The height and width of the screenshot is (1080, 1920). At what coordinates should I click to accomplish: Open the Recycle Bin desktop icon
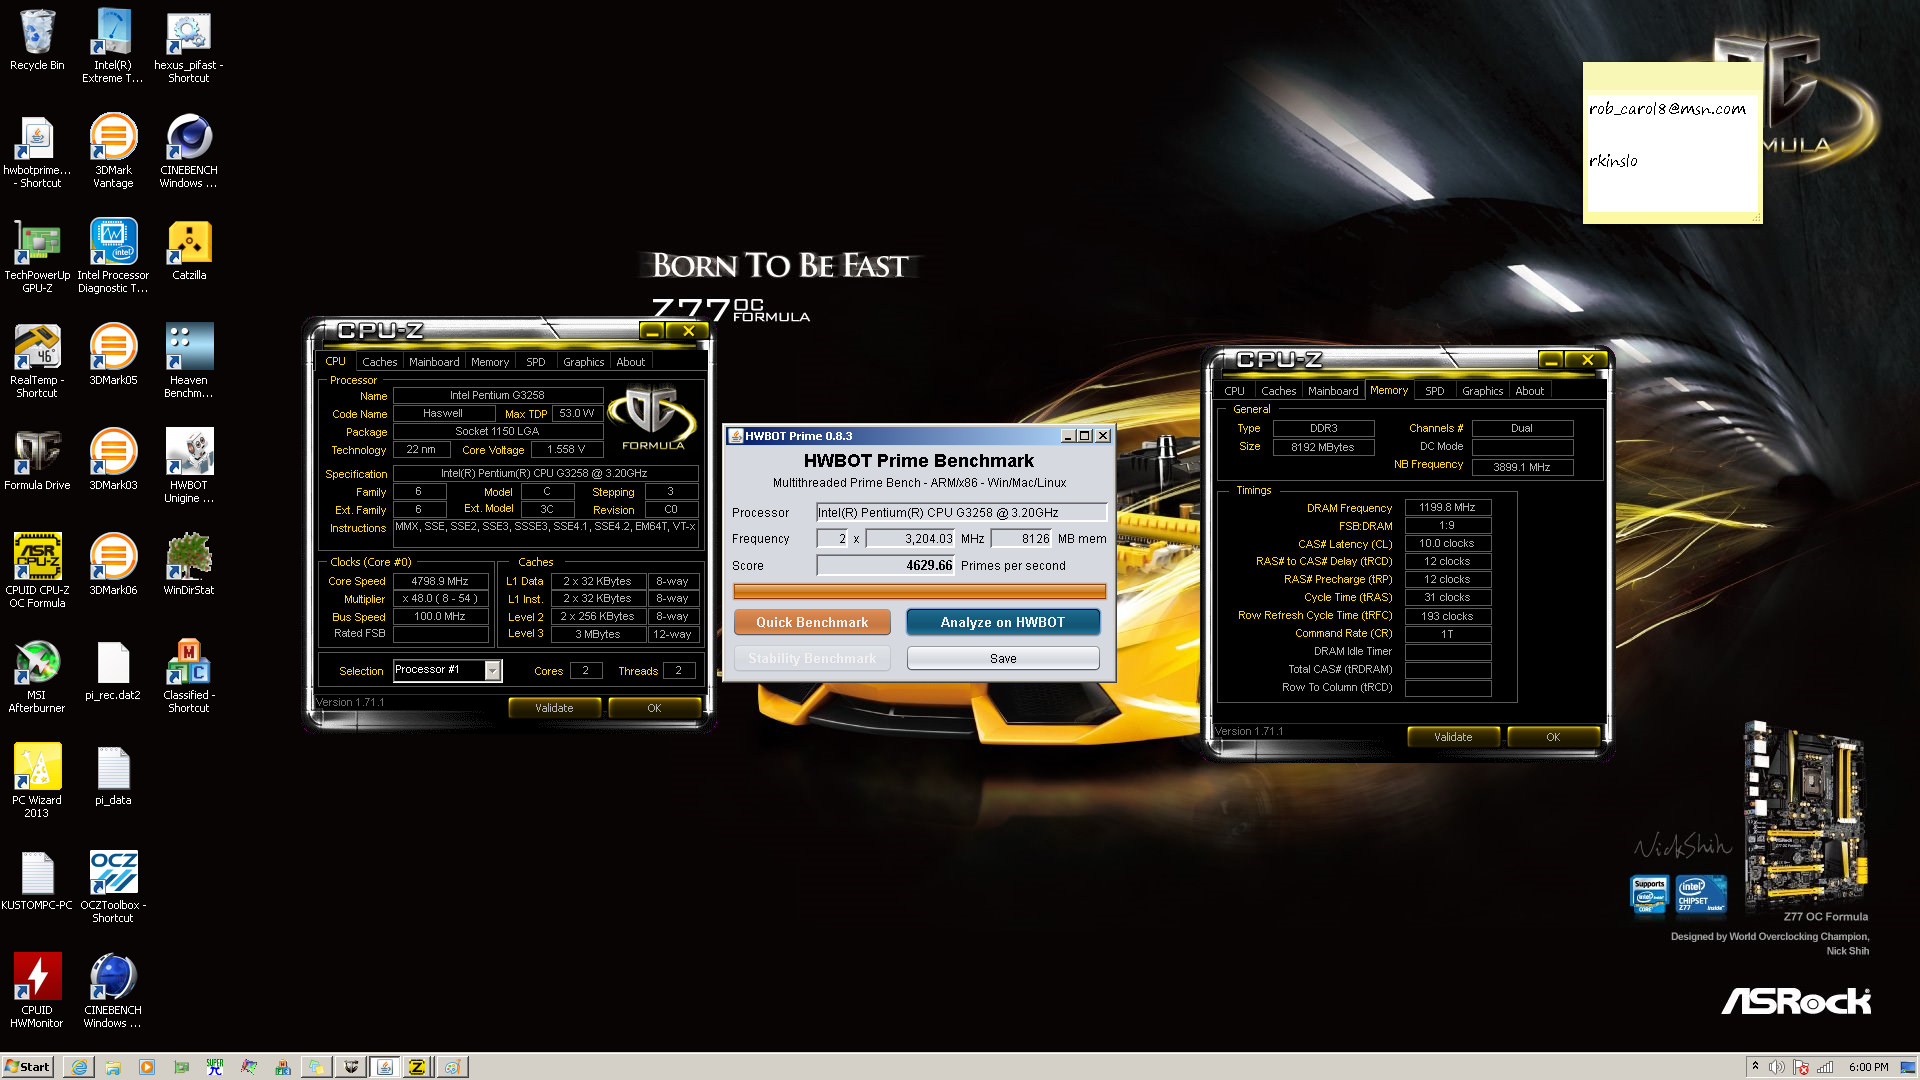click(37, 41)
